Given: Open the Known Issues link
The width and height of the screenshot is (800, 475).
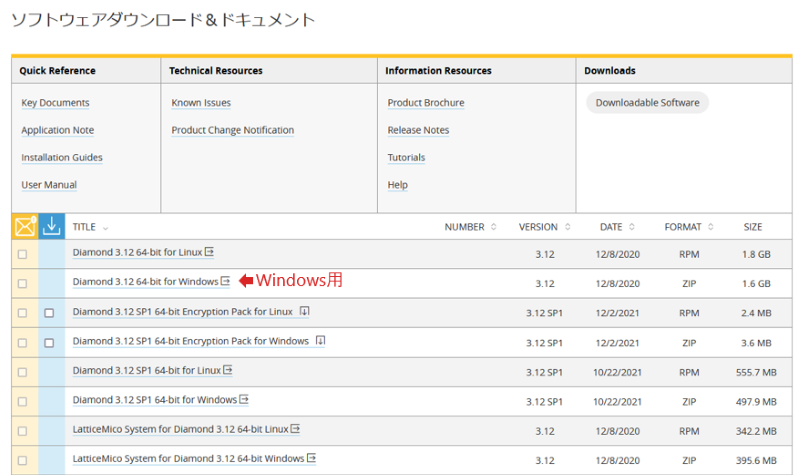Looking at the screenshot, I should pos(201,103).
